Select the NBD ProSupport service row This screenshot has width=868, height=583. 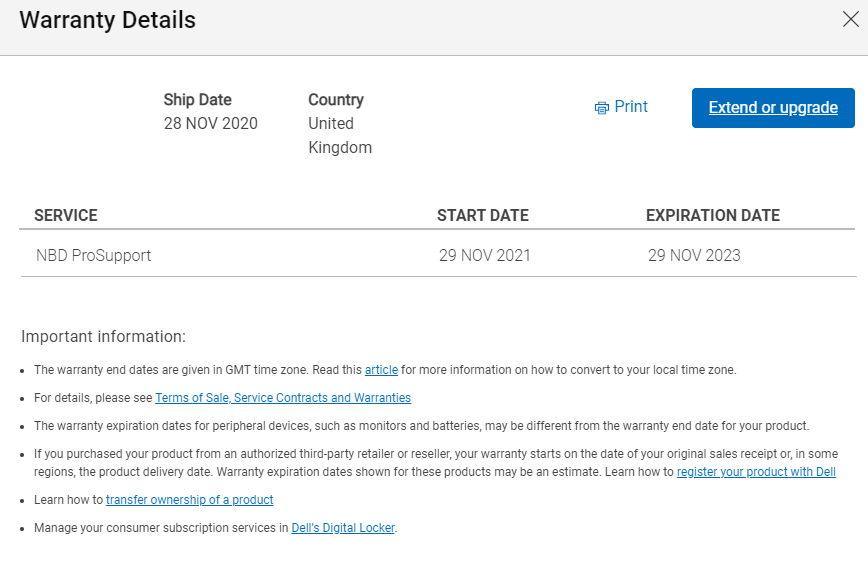(x=437, y=255)
